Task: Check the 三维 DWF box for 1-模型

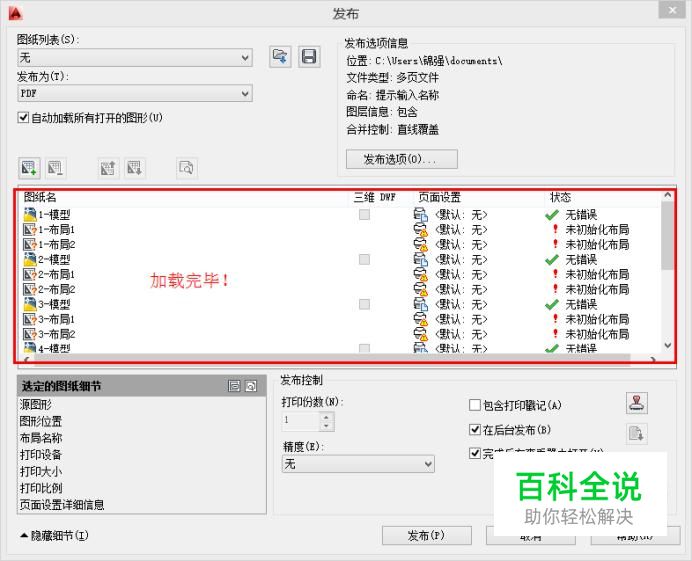Action: pyautogui.click(x=364, y=215)
